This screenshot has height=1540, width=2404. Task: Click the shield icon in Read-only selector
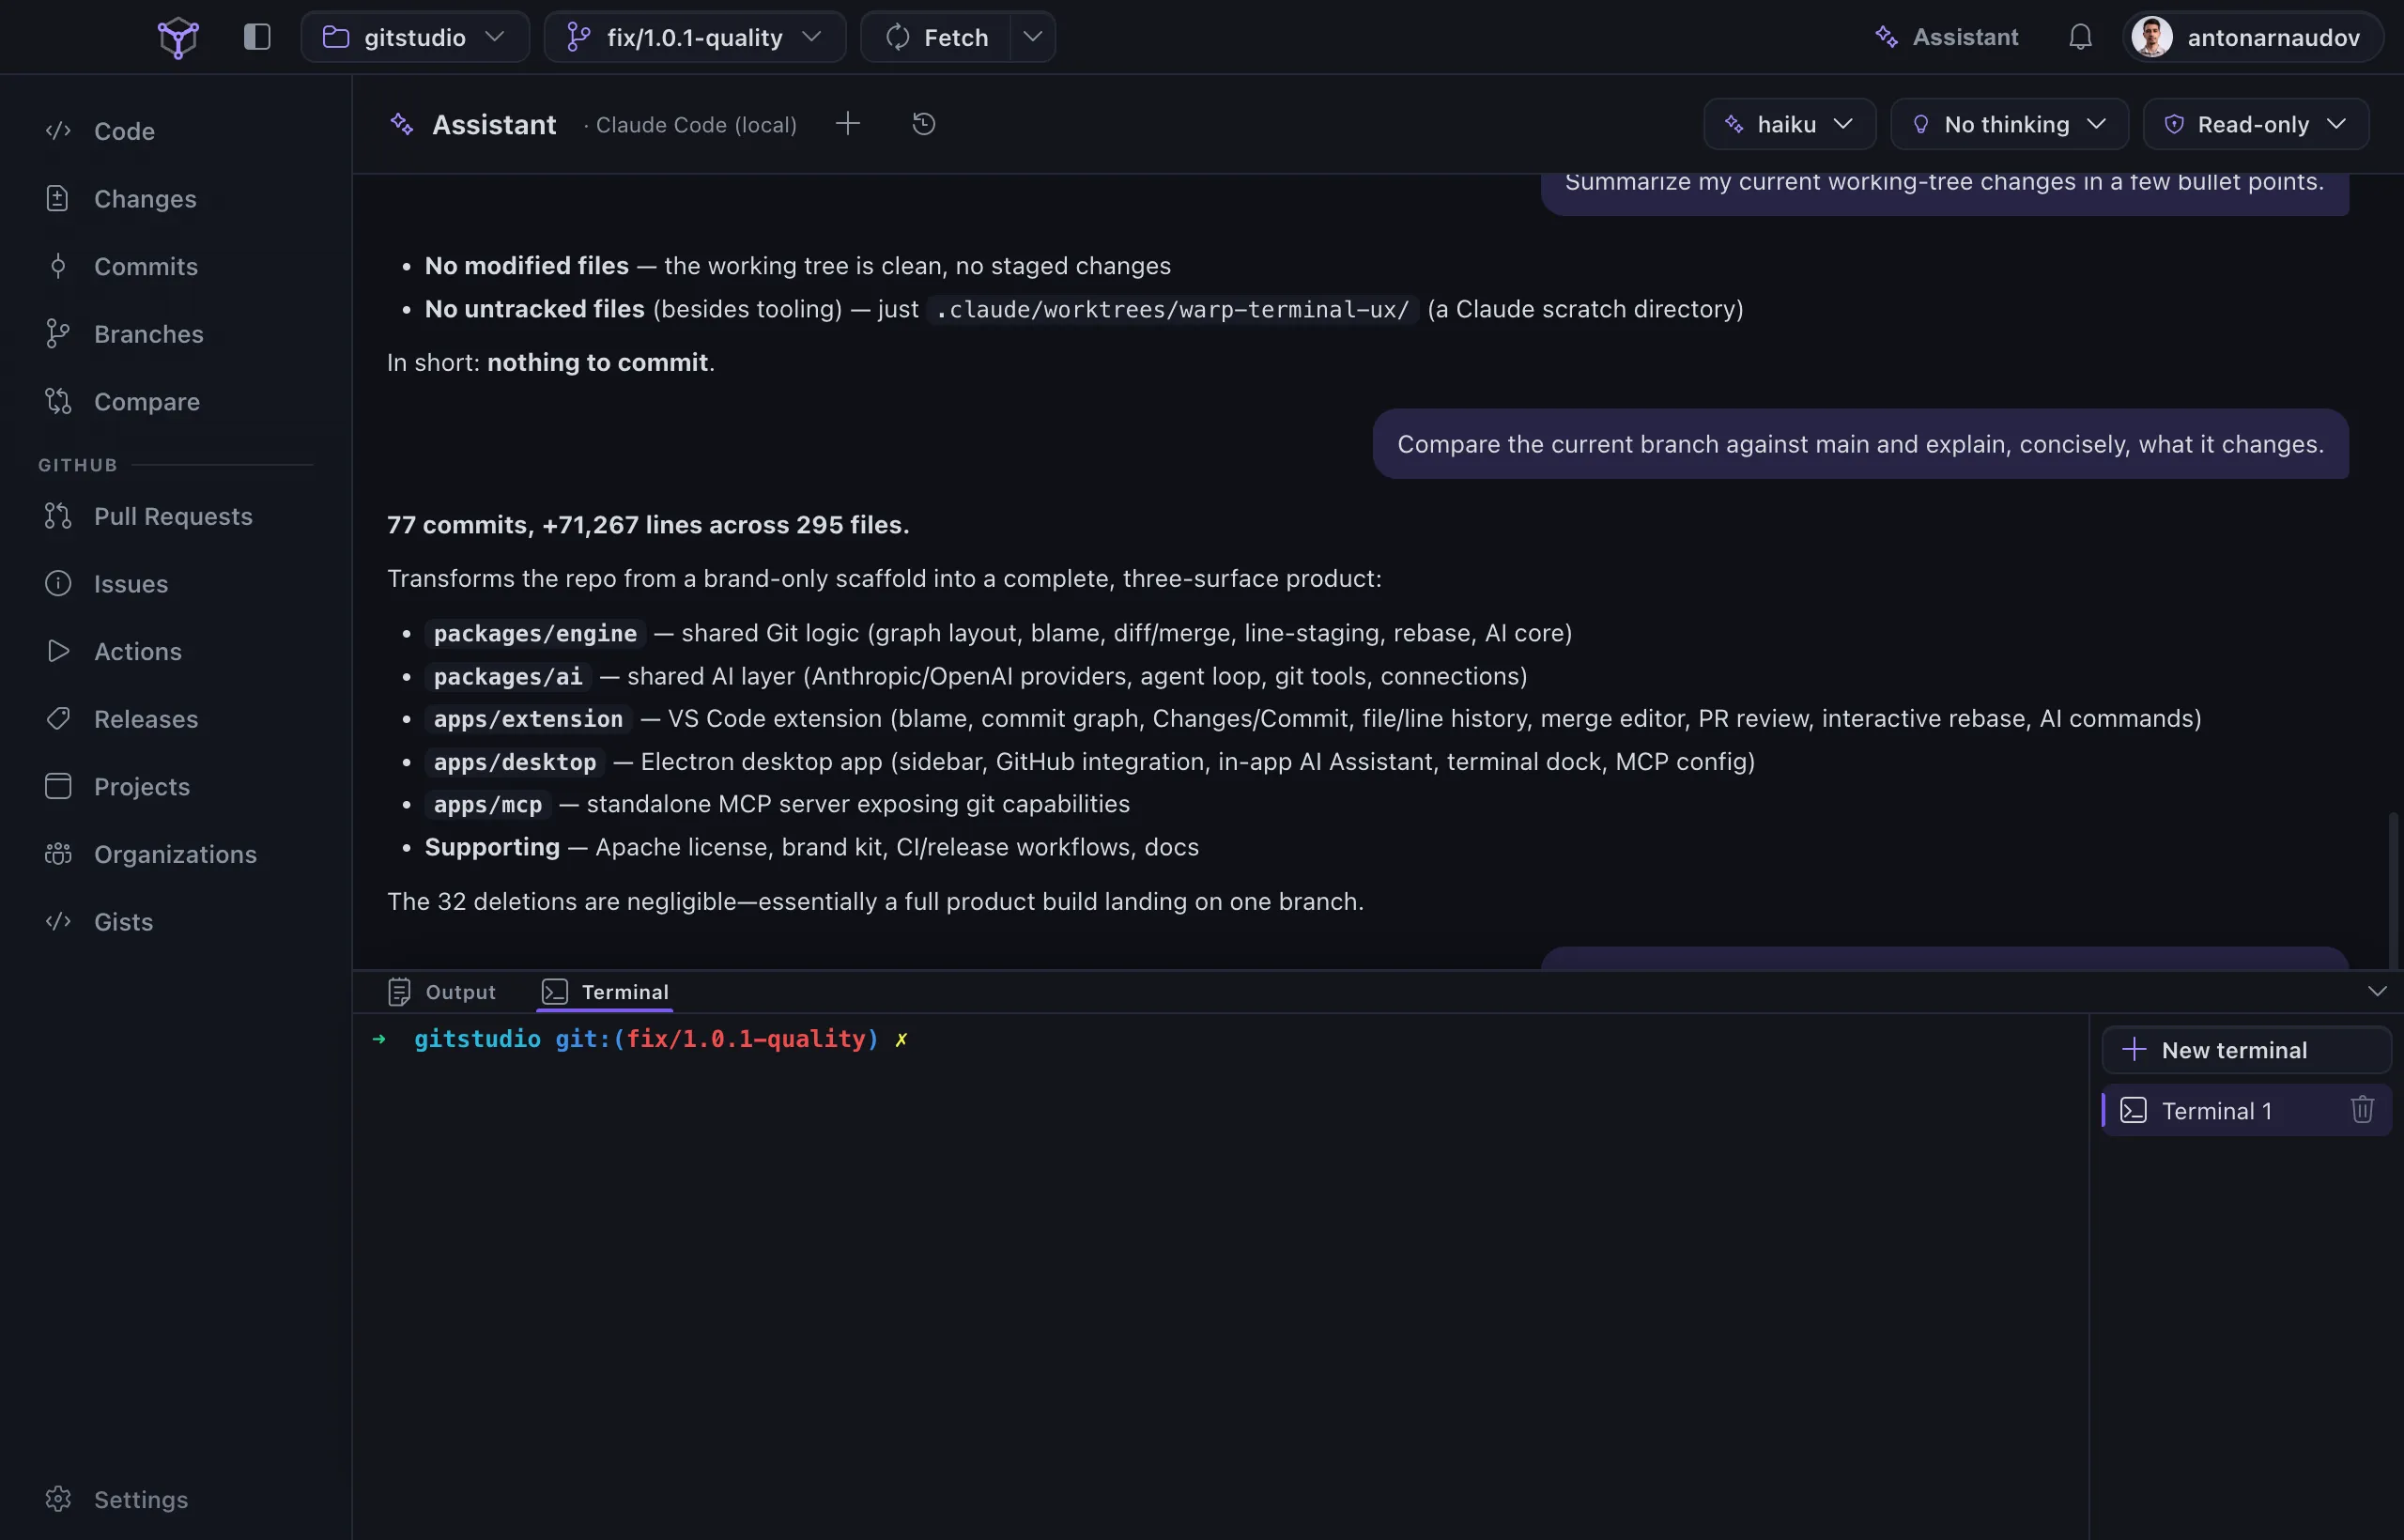(x=2173, y=124)
